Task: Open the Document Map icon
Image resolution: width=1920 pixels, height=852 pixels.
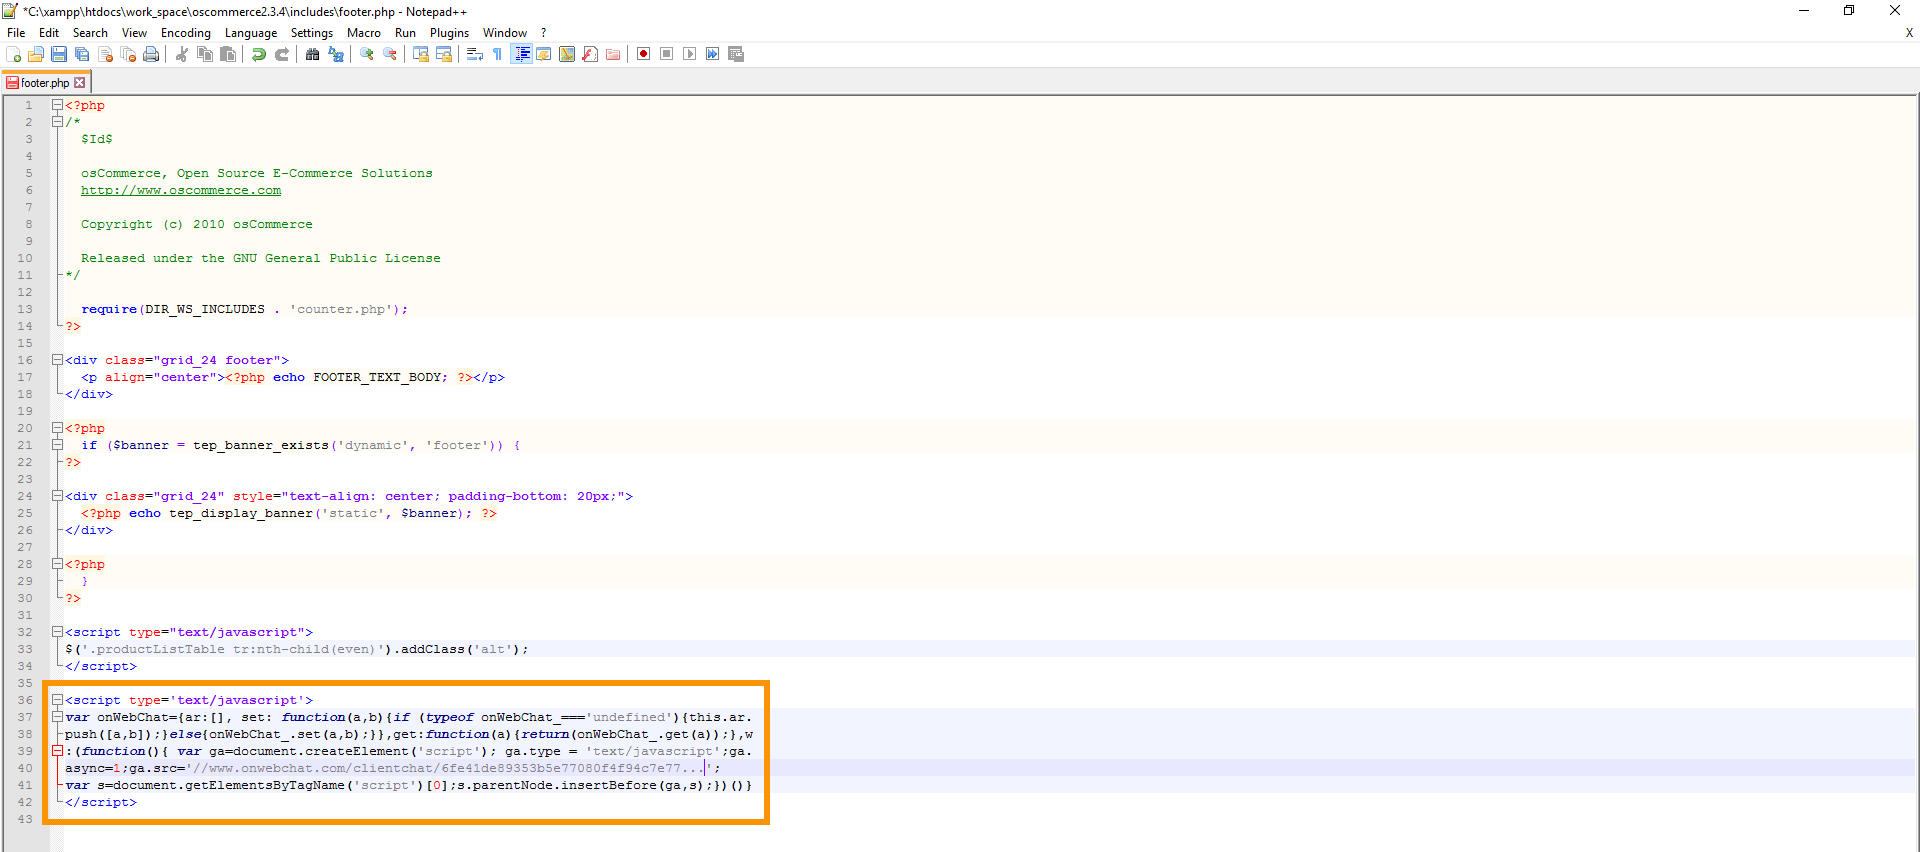Action: 567,54
